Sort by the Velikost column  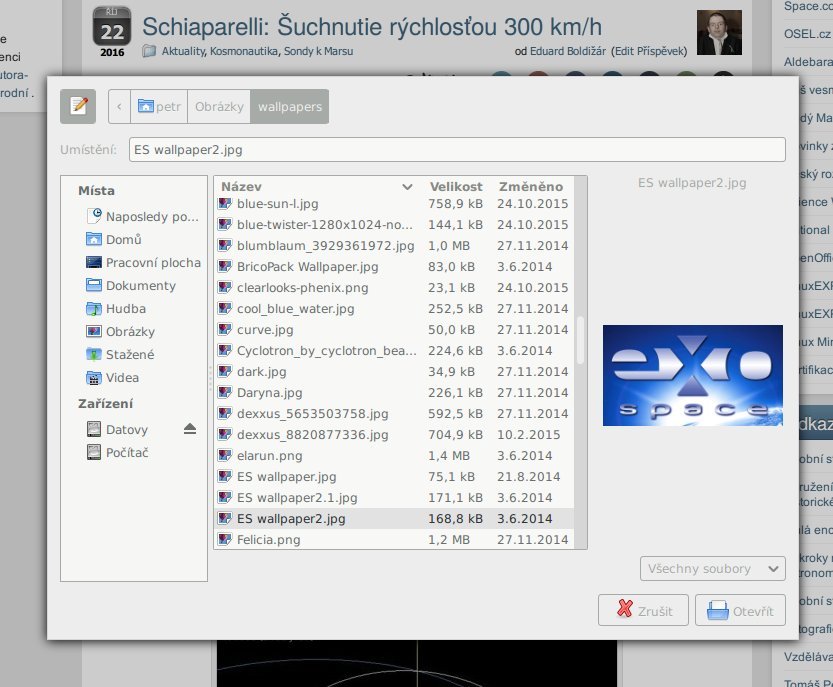pyautogui.click(x=456, y=186)
